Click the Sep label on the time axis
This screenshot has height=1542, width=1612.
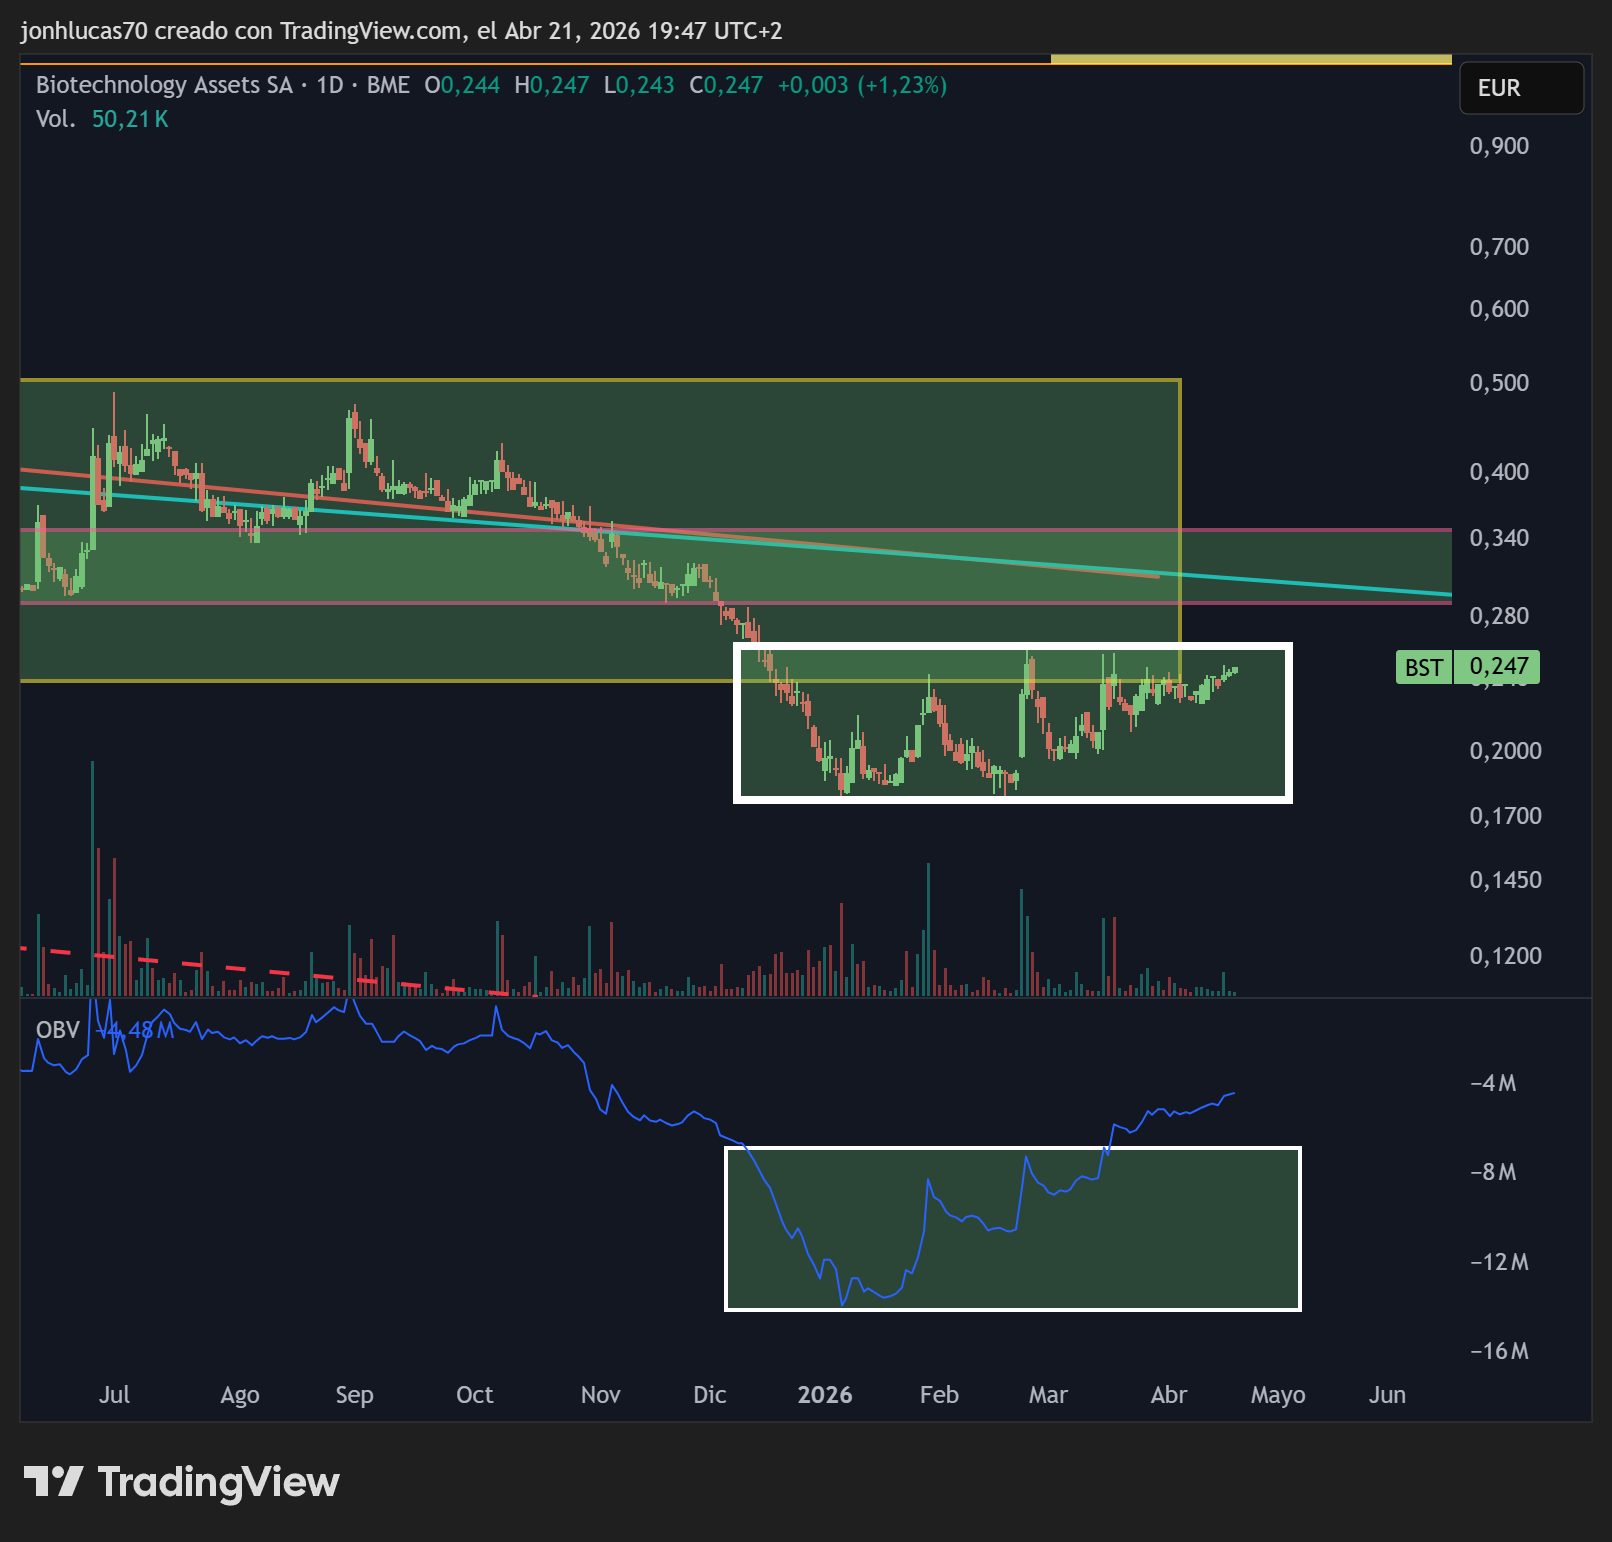pyautogui.click(x=354, y=1395)
